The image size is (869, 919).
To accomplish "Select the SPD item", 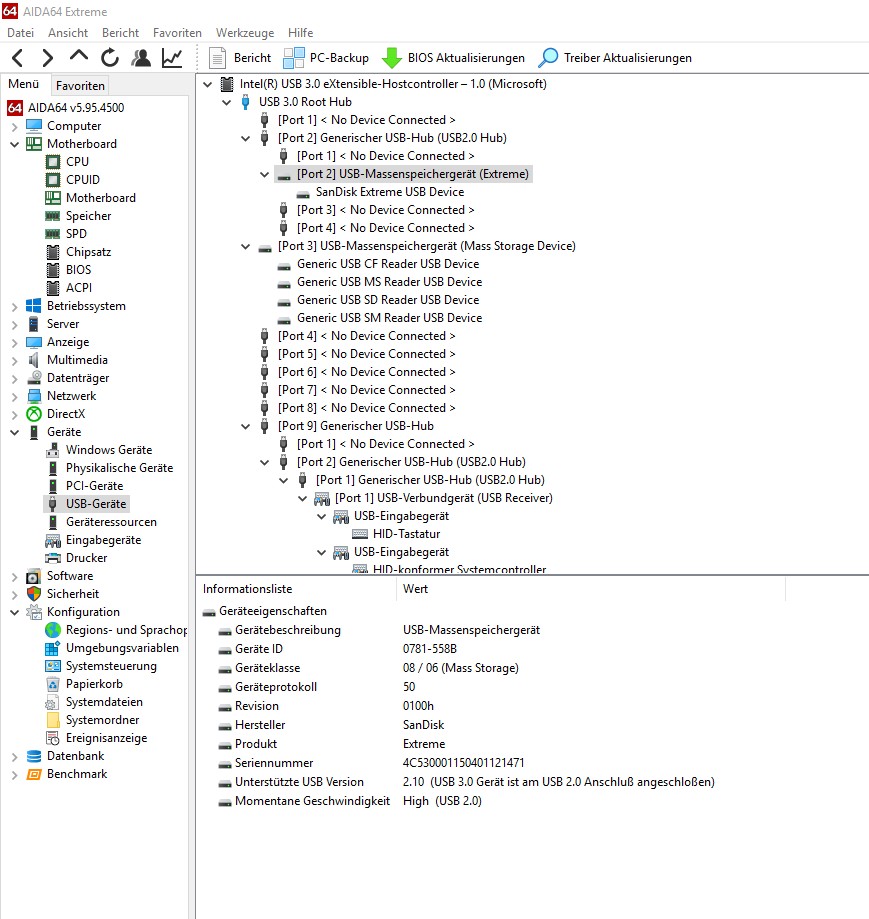I will coord(76,234).
